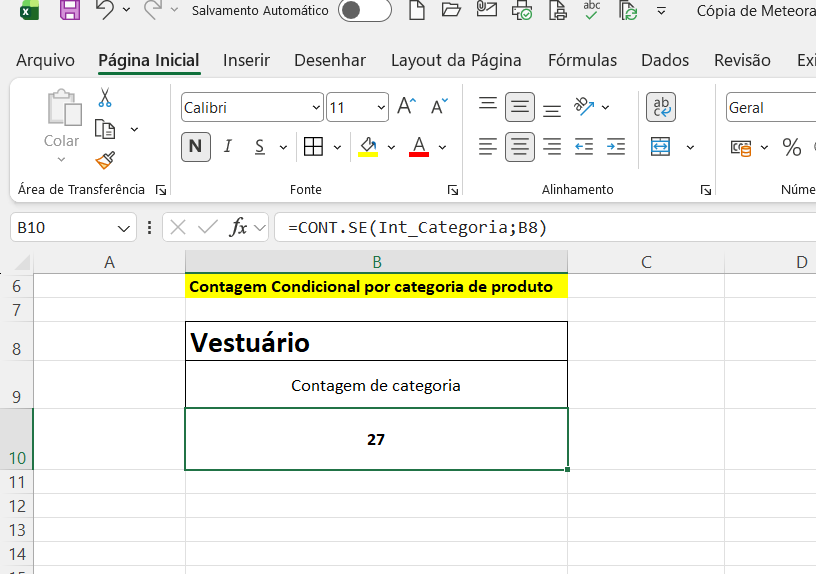Image resolution: width=816 pixels, height=574 pixels.
Task: Click the refresh data icon
Action: 628,10
